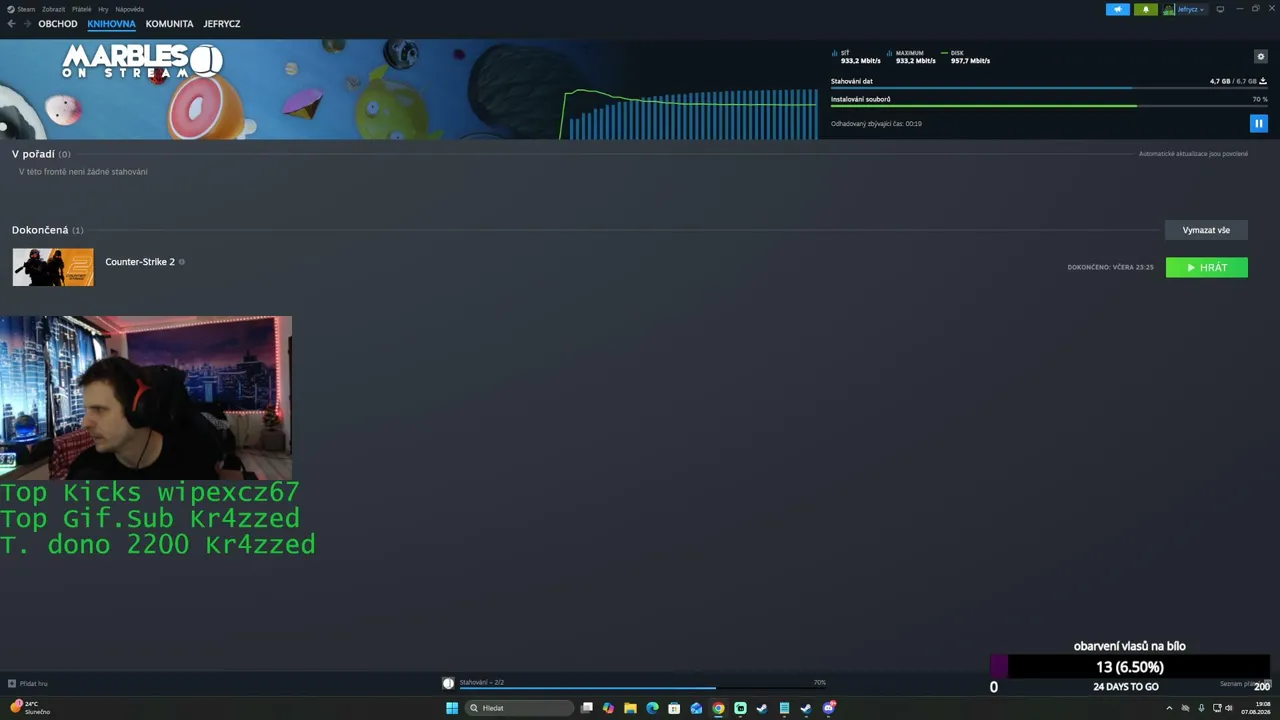Screen dimensions: 1280x720
Task: Click DOKONČENO: VČERA 23:25 text
Action: (1110, 267)
